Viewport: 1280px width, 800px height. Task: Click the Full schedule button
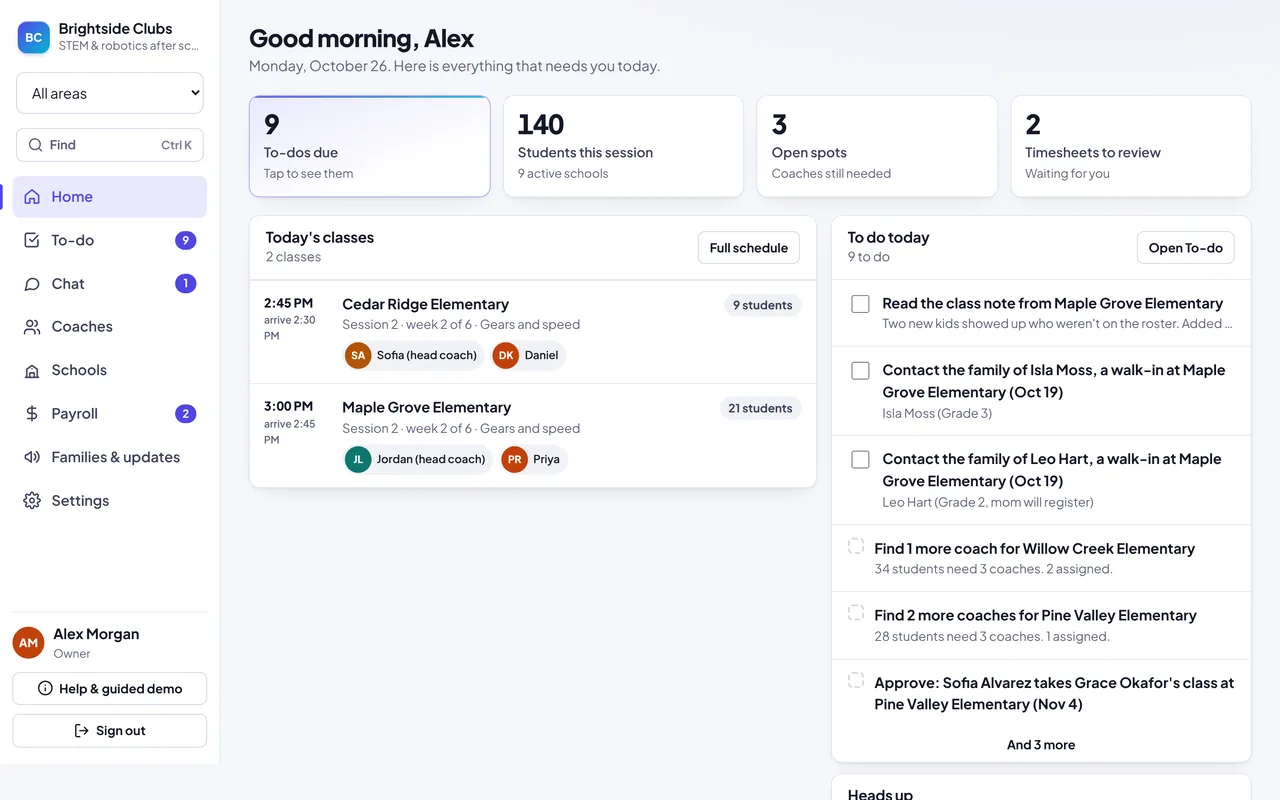tap(749, 248)
